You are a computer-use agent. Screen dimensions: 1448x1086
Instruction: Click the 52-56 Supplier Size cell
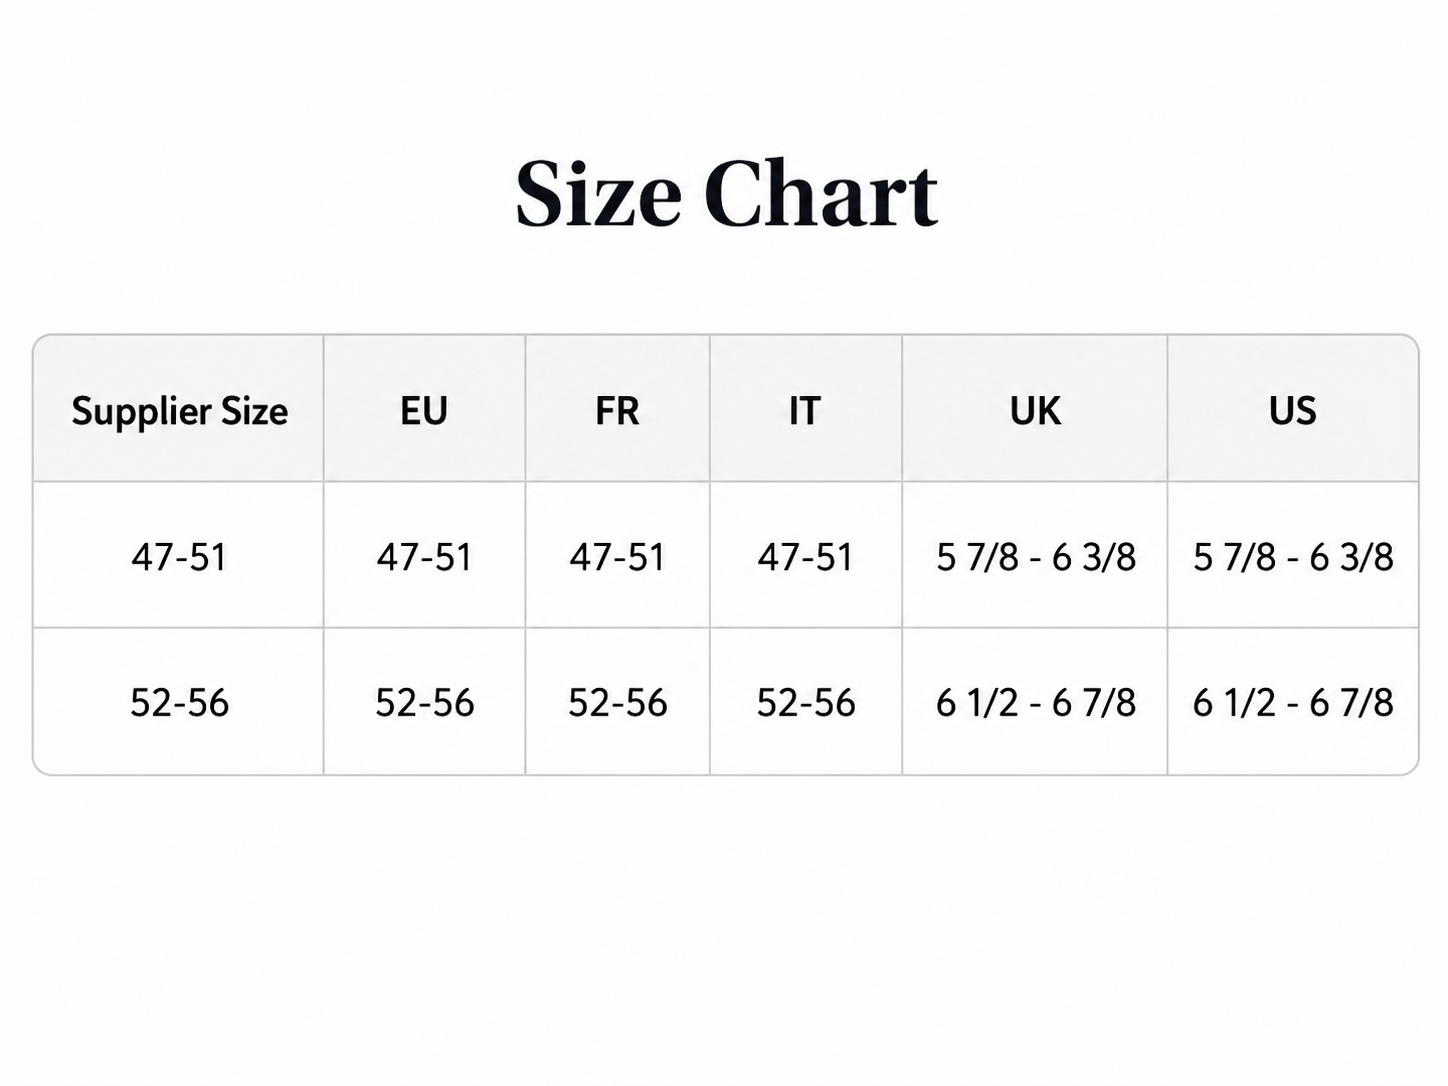click(x=179, y=702)
